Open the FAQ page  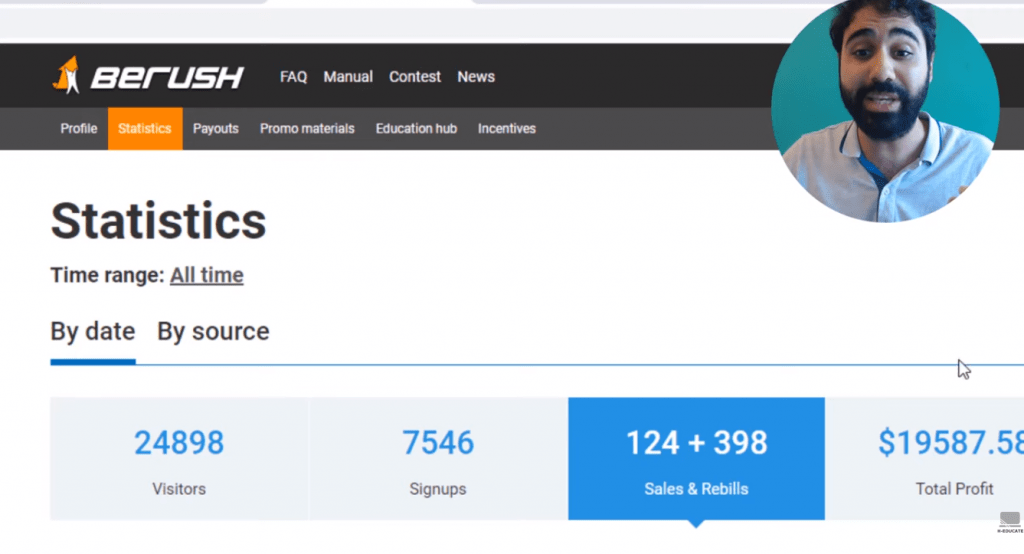(294, 77)
